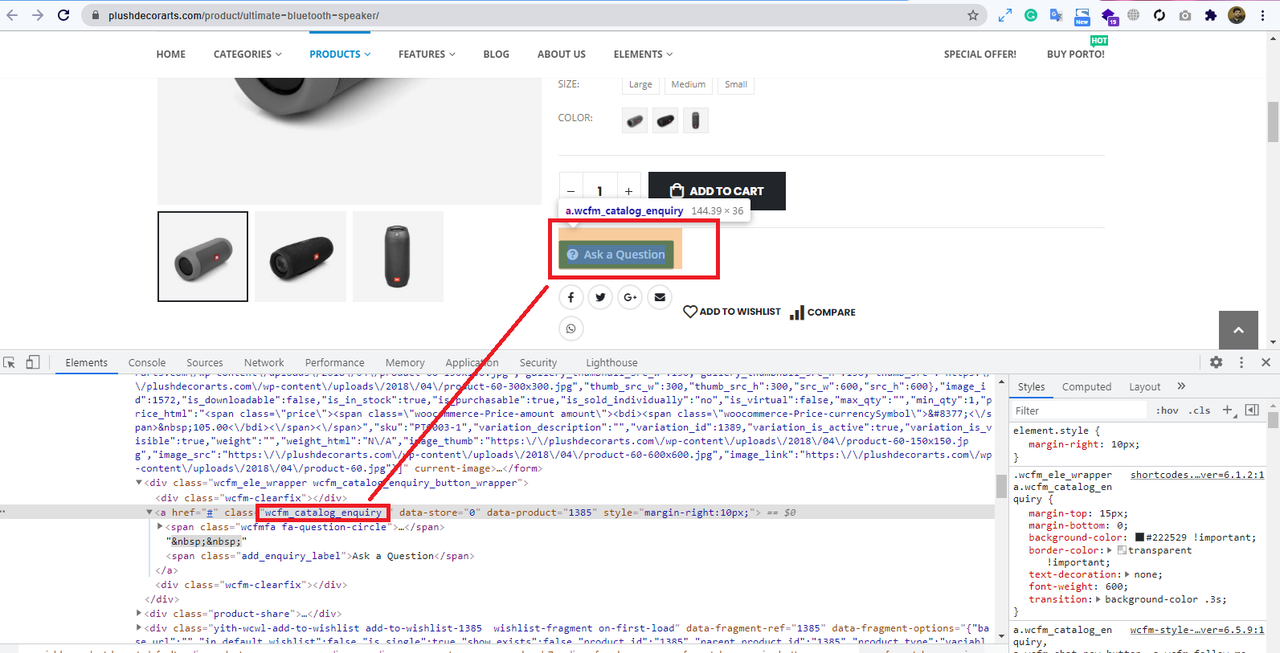Expand the transition CSS property
The image size is (1280, 653).
[1100, 599]
